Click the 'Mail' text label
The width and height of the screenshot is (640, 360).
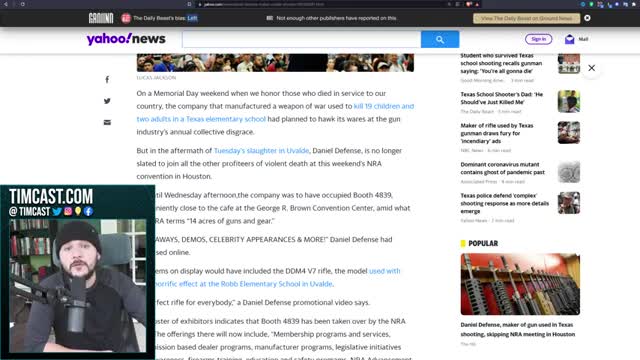click(x=583, y=39)
